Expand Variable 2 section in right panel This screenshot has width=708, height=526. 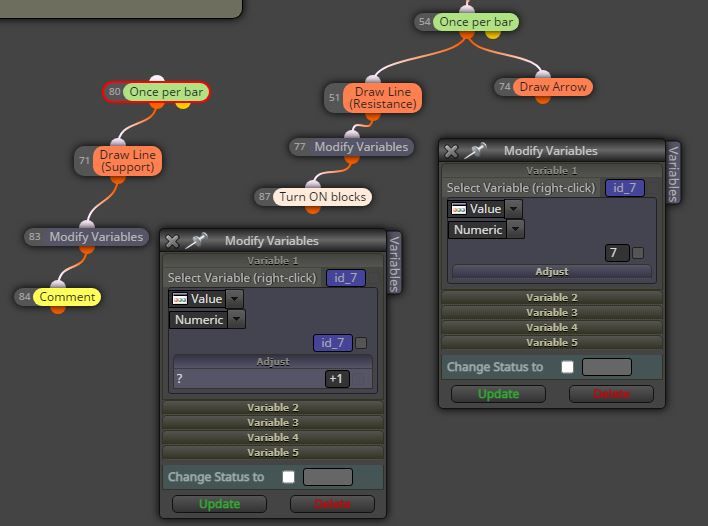(552, 297)
